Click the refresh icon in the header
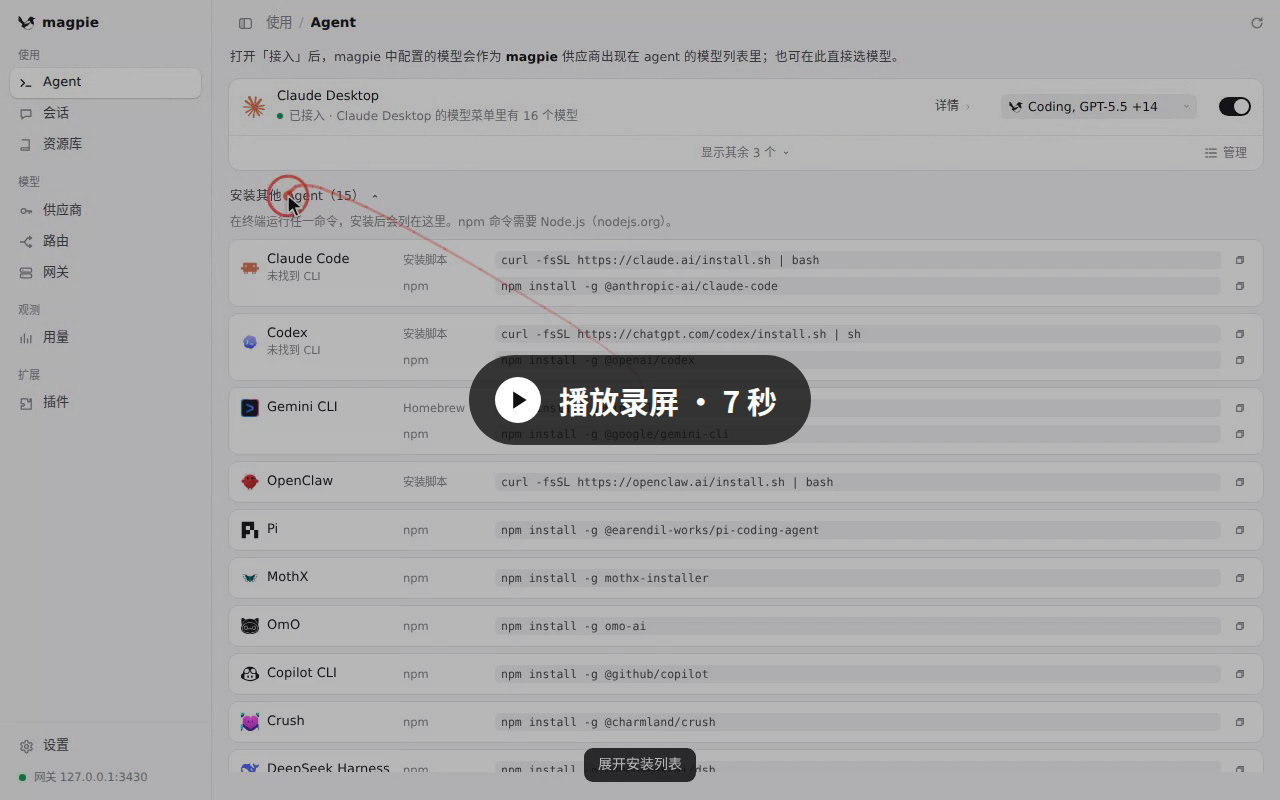Screen dimensions: 1280x800 [x=1257, y=23]
